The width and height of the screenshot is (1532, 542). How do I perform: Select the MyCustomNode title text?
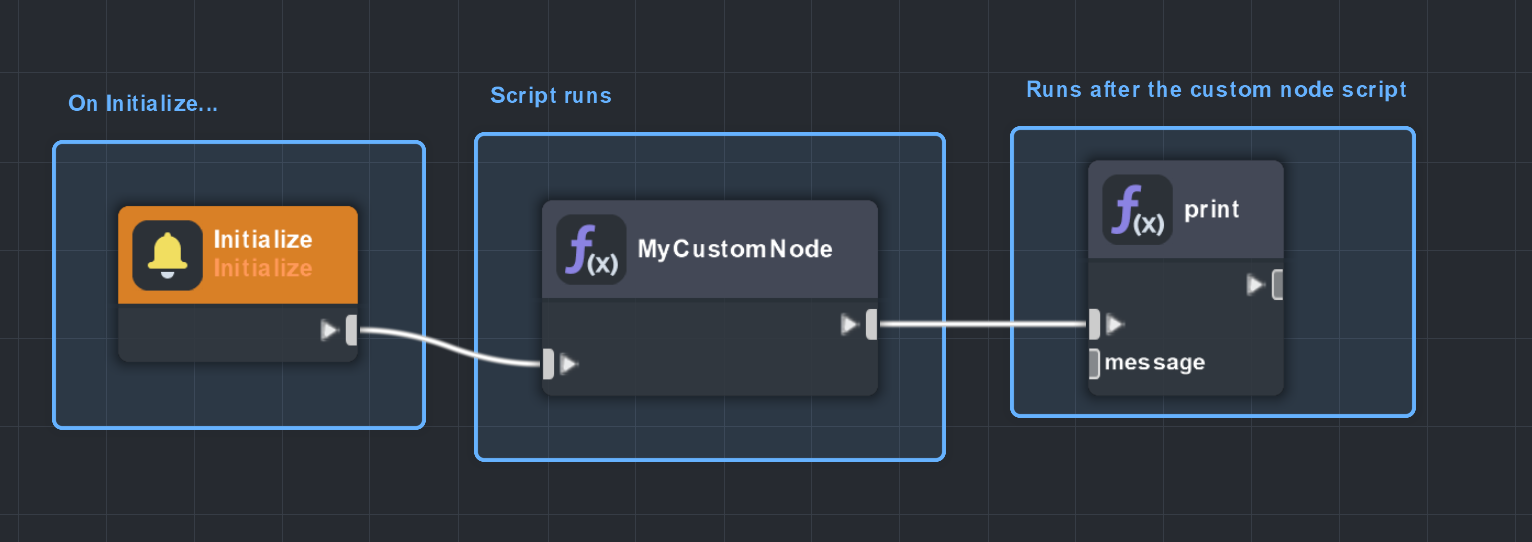click(735, 249)
